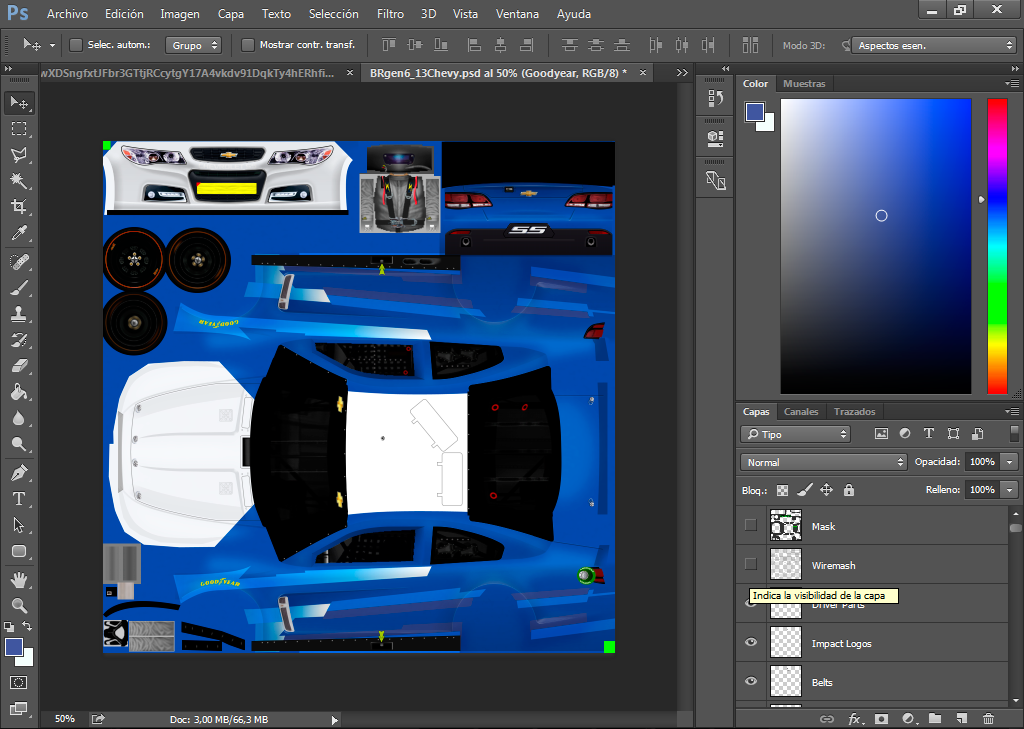Select the Clone Stamp tool
This screenshot has width=1024, height=729.
(19, 314)
